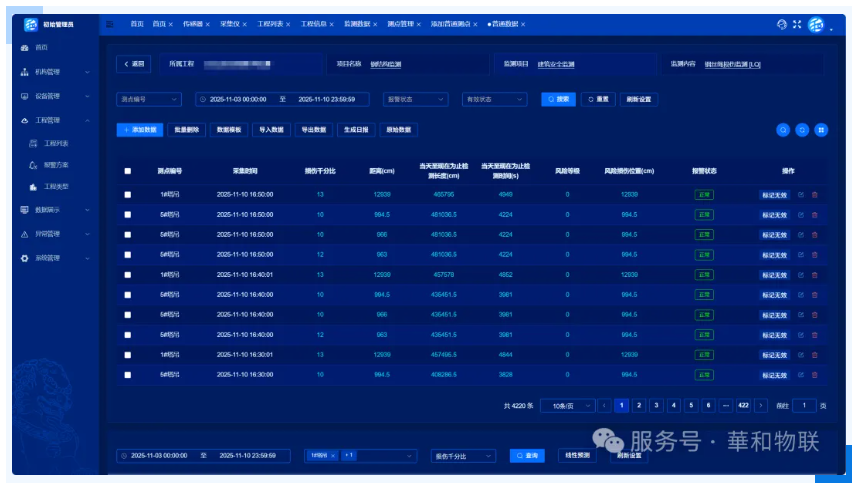Click the headset support icon in header
The height and width of the screenshot is (502, 867).
(x=782, y=24)
